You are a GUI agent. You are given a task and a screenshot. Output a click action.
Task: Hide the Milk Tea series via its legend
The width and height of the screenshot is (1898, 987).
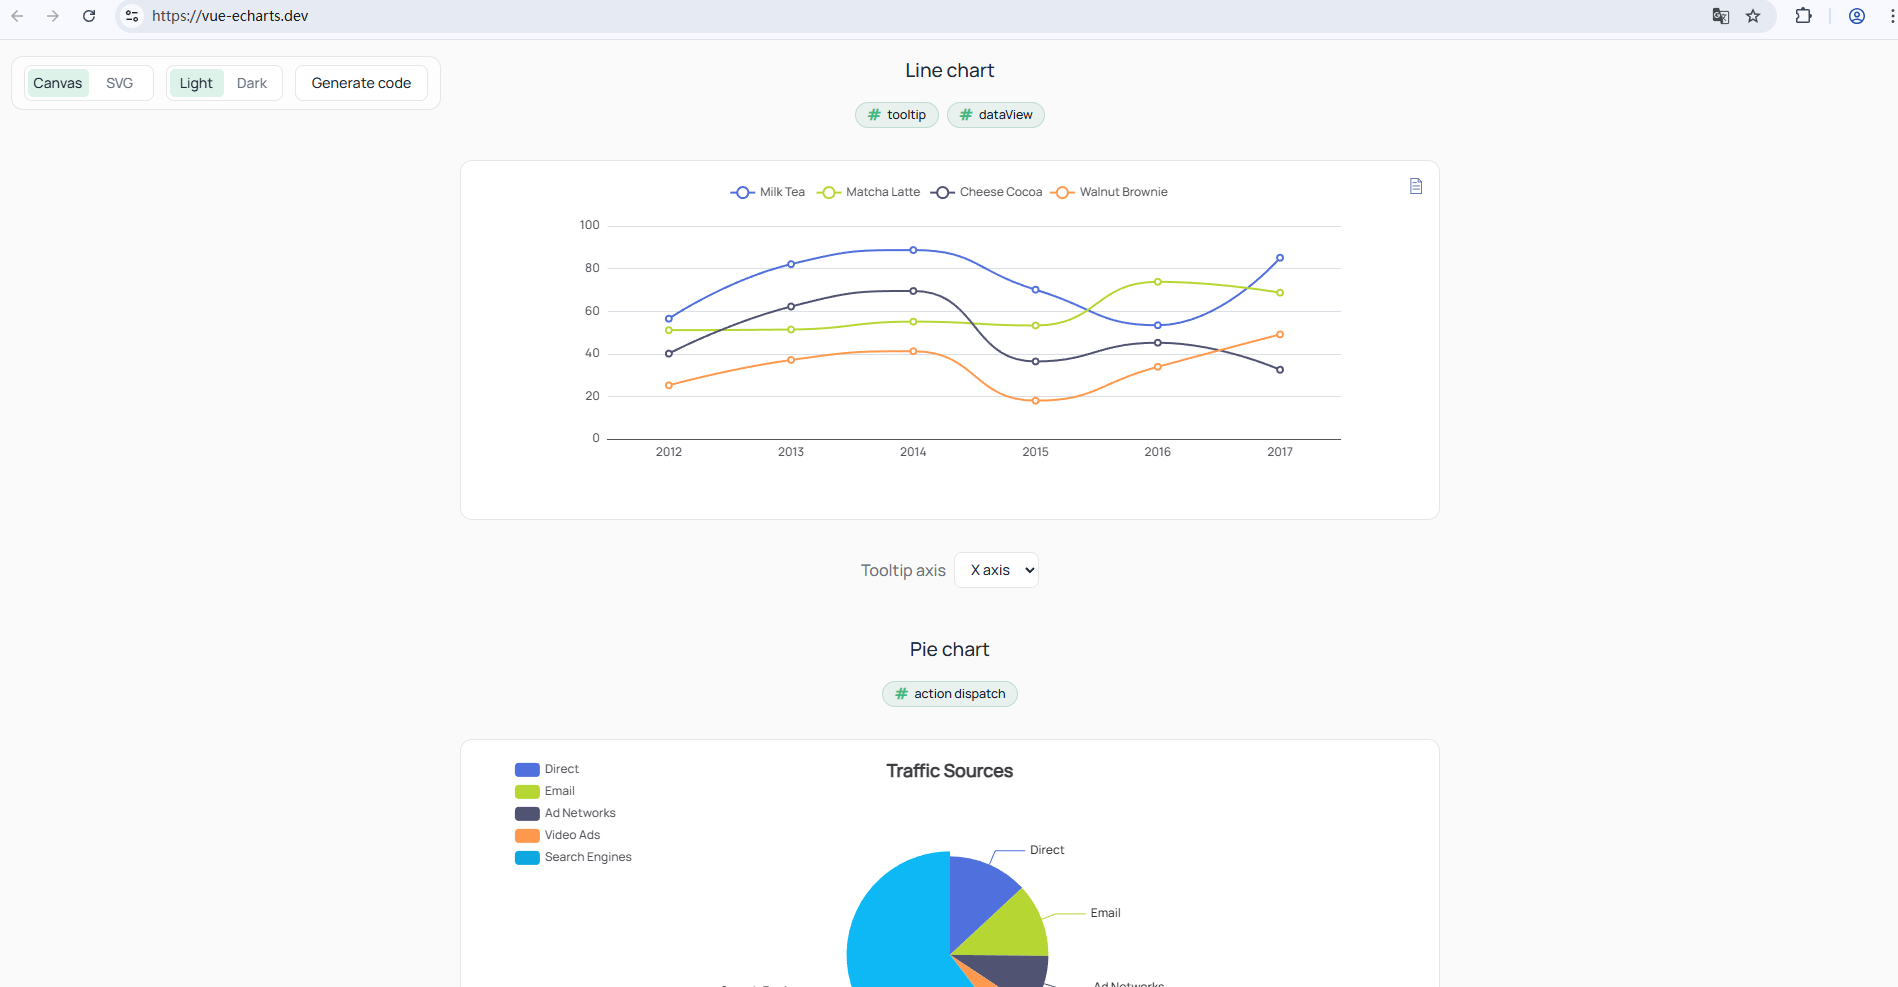tap(768, 192)
